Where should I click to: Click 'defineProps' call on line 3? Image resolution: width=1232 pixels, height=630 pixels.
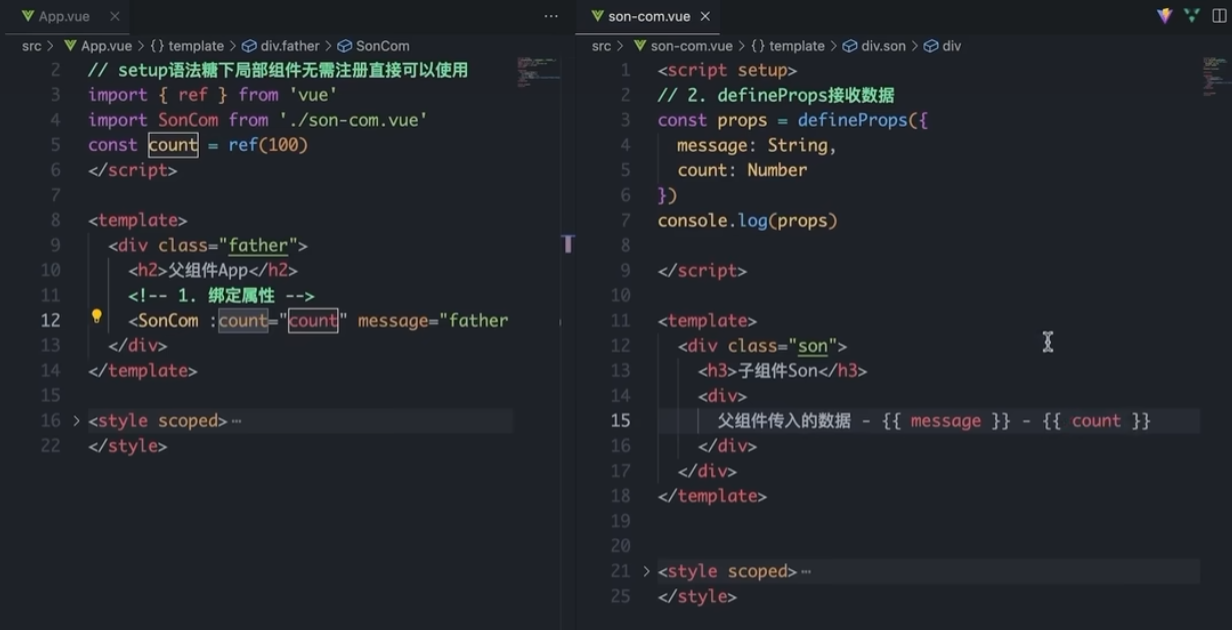(852, 120)
